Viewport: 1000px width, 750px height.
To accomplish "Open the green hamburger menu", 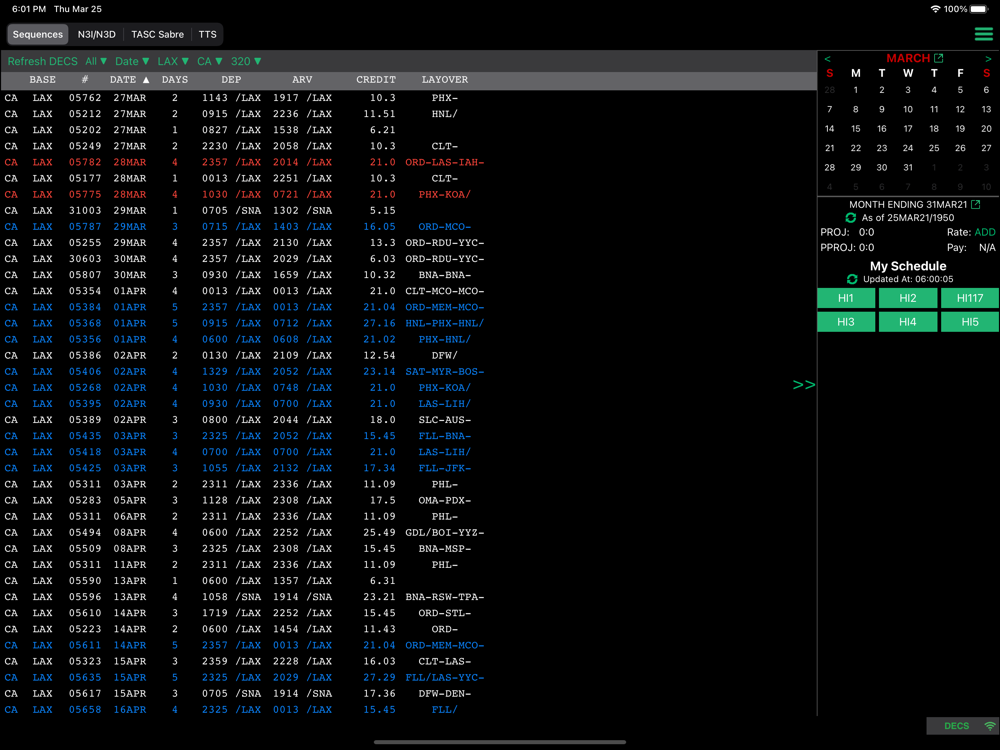I will tap(983, 34).
